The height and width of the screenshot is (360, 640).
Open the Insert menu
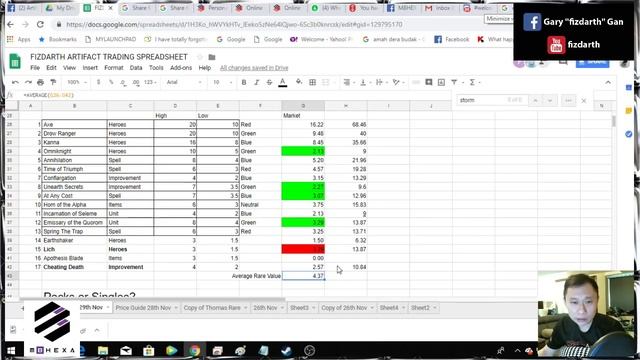coord(90,68)
